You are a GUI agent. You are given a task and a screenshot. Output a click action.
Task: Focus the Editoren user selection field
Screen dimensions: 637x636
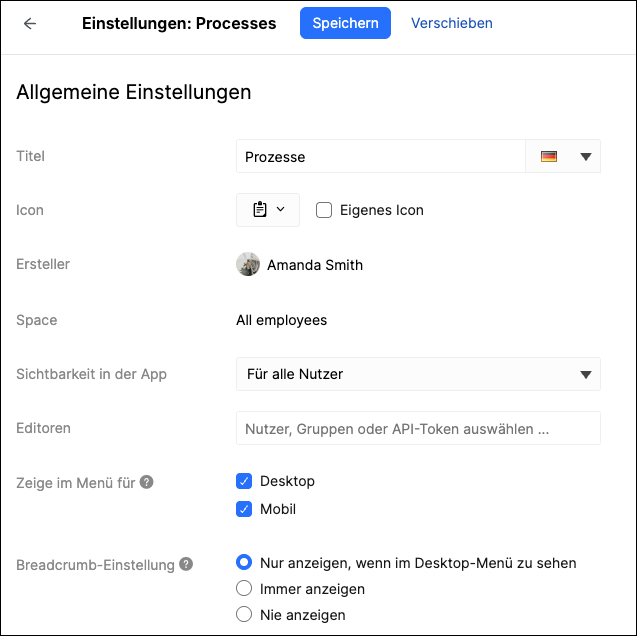pyautogui.click(x=418, y=428)
